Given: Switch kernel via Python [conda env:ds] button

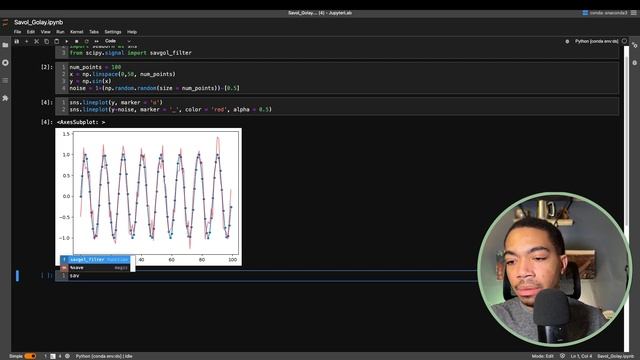Looking at the screenshot, I should pos(596,41).
